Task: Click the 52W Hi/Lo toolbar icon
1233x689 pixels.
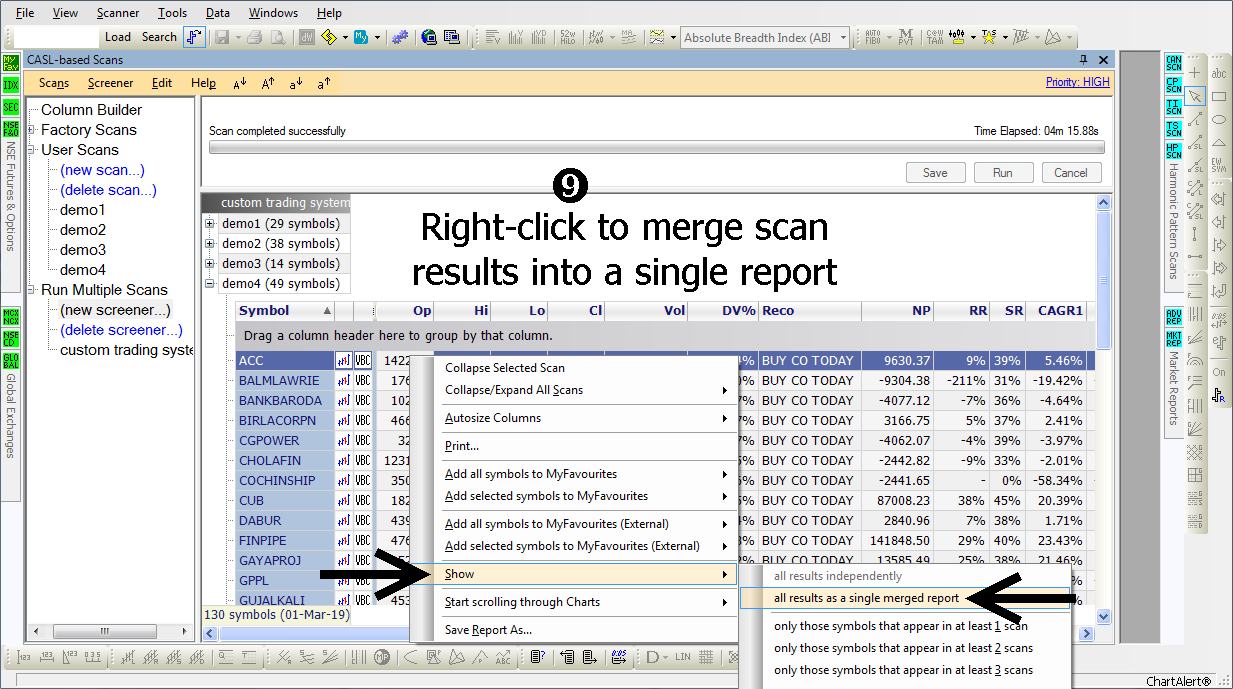Action: (567, 37)
